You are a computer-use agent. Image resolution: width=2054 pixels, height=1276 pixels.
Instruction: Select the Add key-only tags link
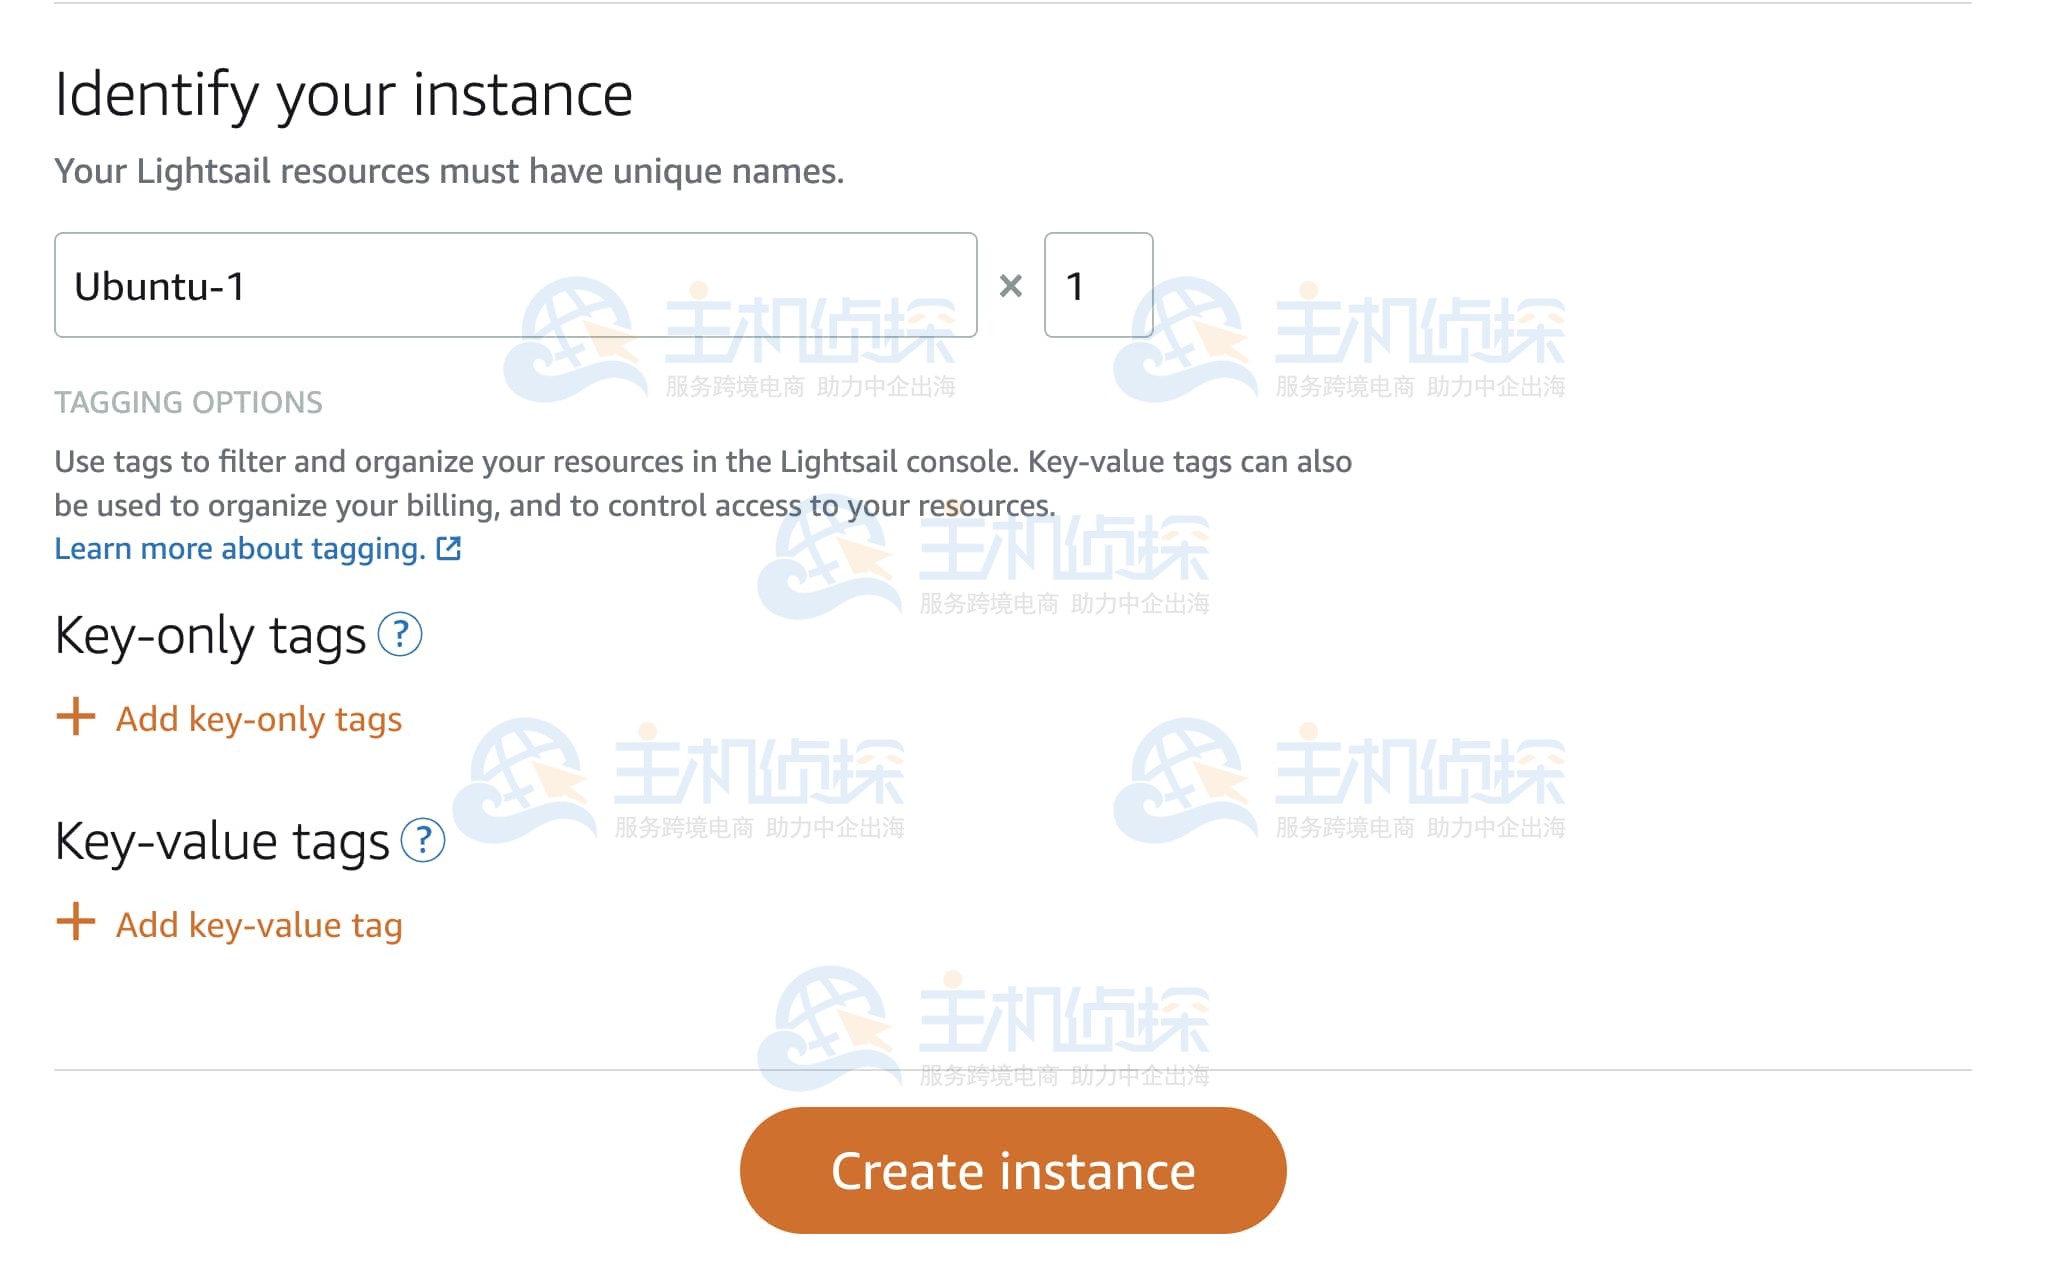(259, 719)
